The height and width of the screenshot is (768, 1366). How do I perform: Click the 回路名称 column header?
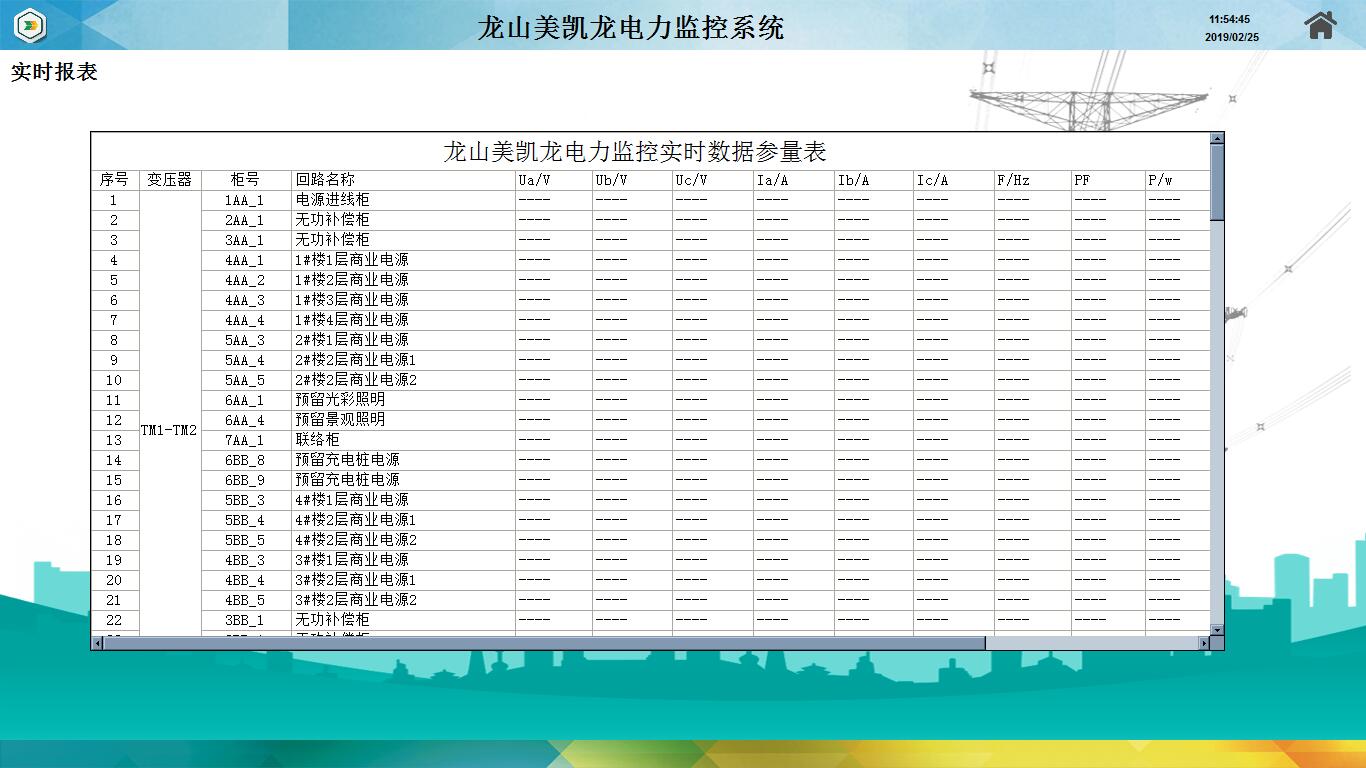(x=325, y=180)
